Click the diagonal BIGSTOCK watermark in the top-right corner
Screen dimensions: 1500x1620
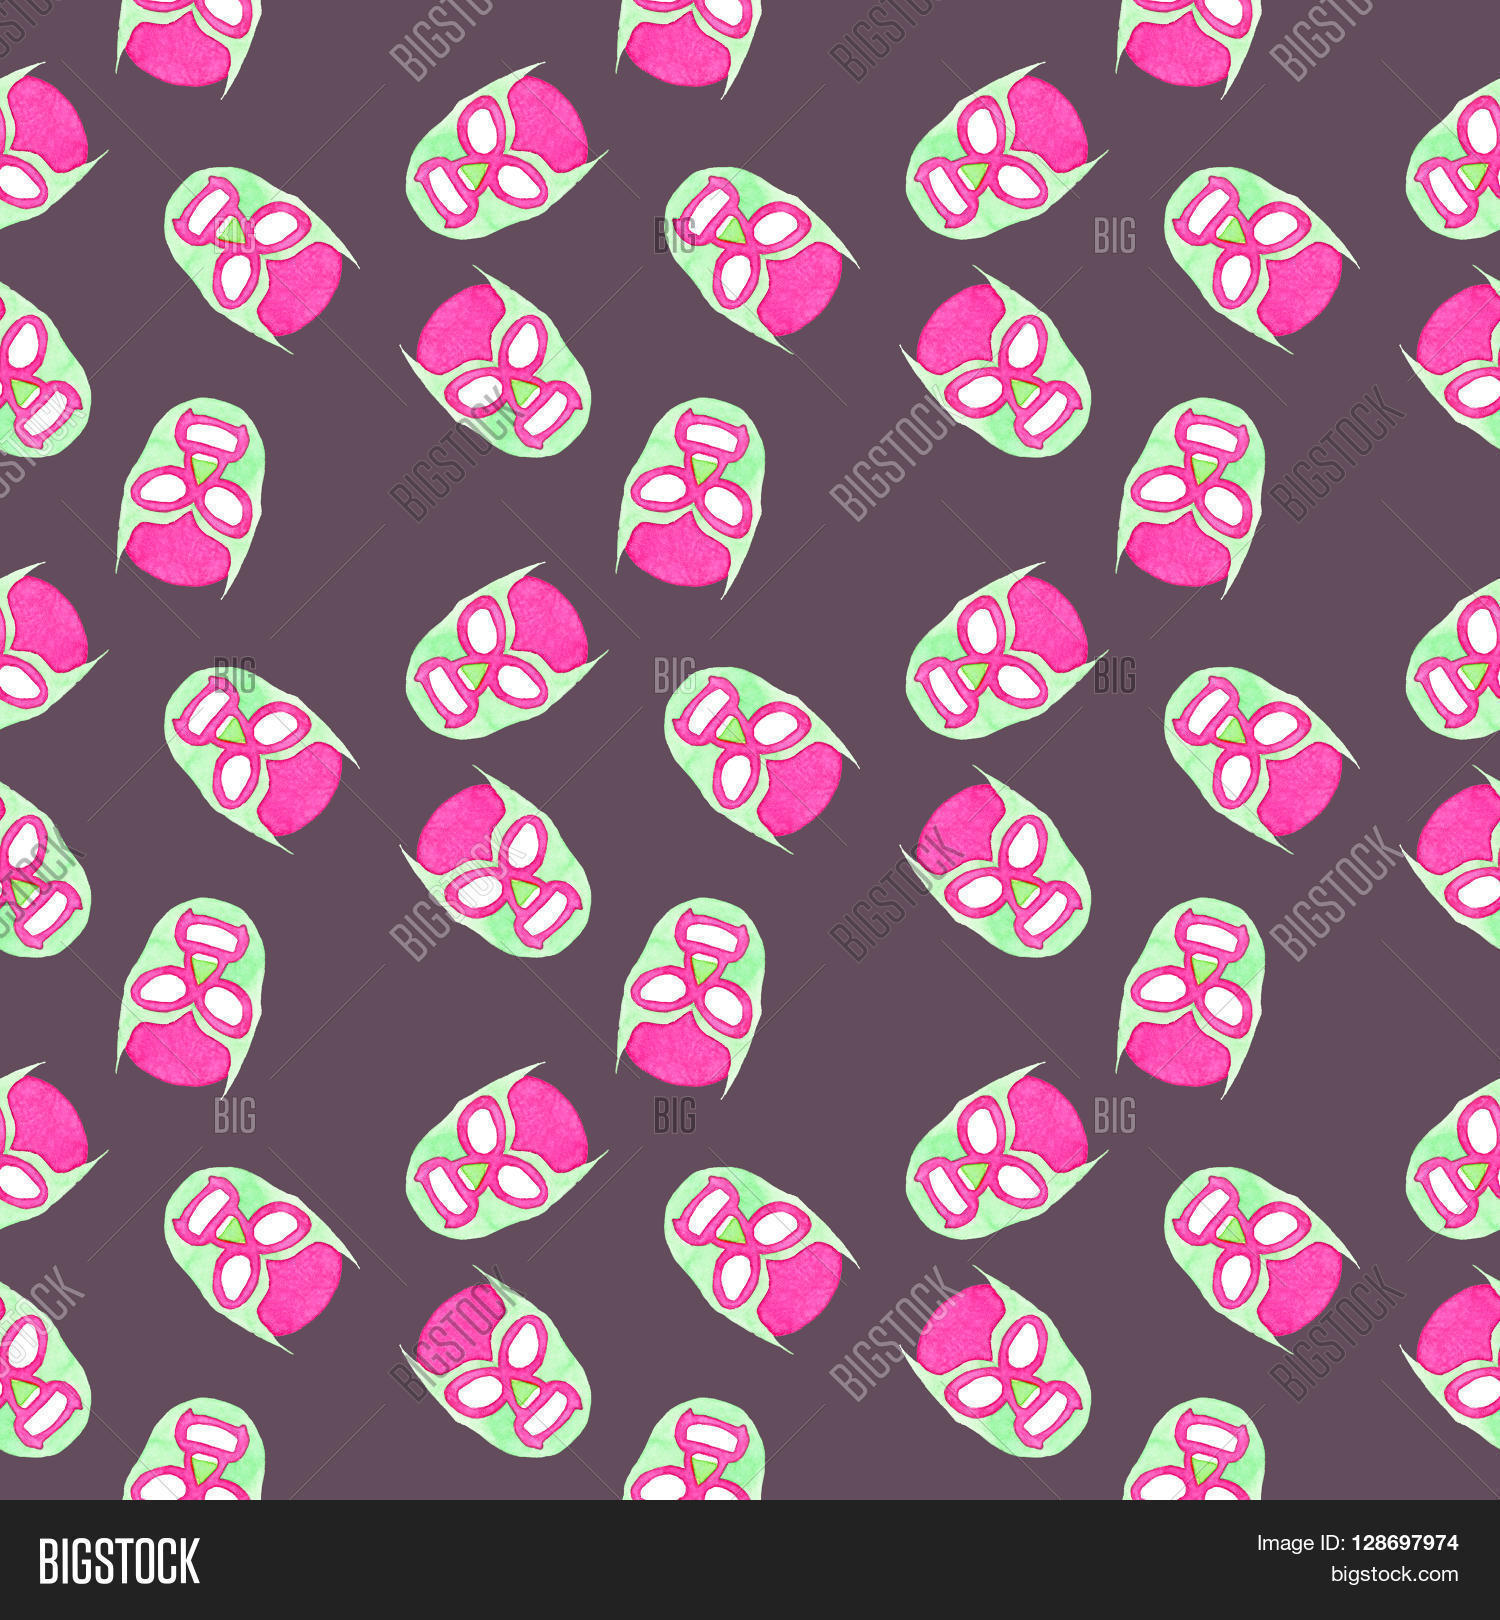pos(1320,40)
